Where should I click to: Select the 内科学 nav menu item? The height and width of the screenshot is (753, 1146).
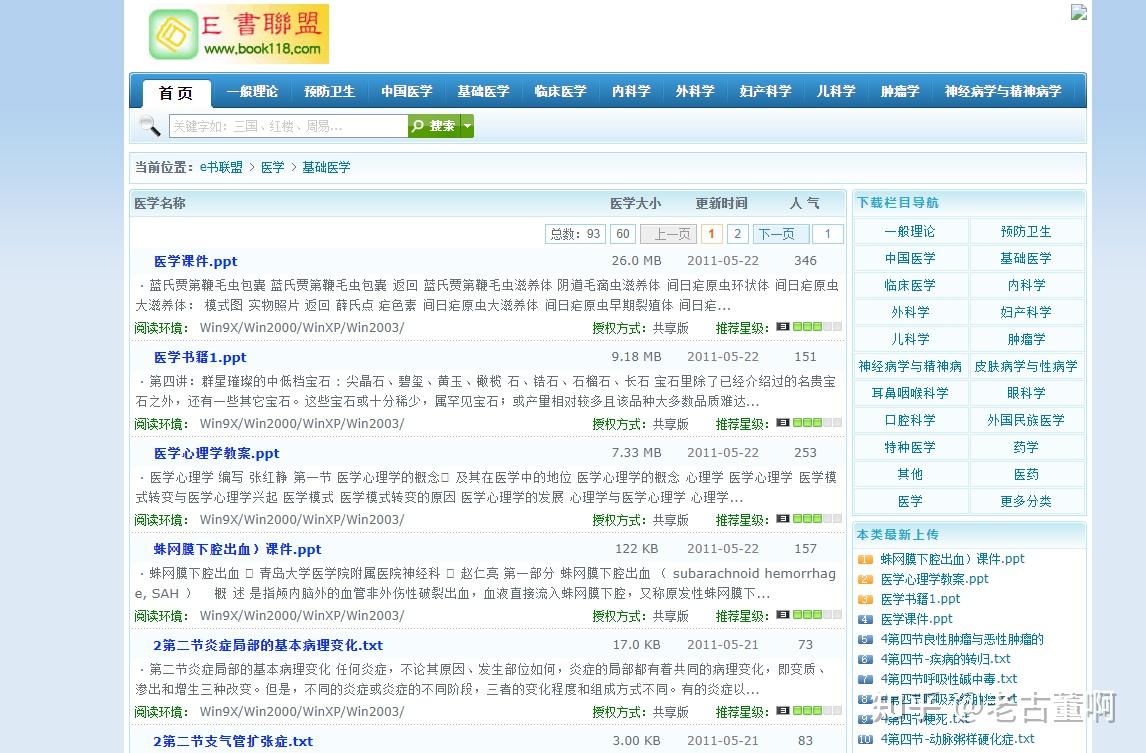631,91
